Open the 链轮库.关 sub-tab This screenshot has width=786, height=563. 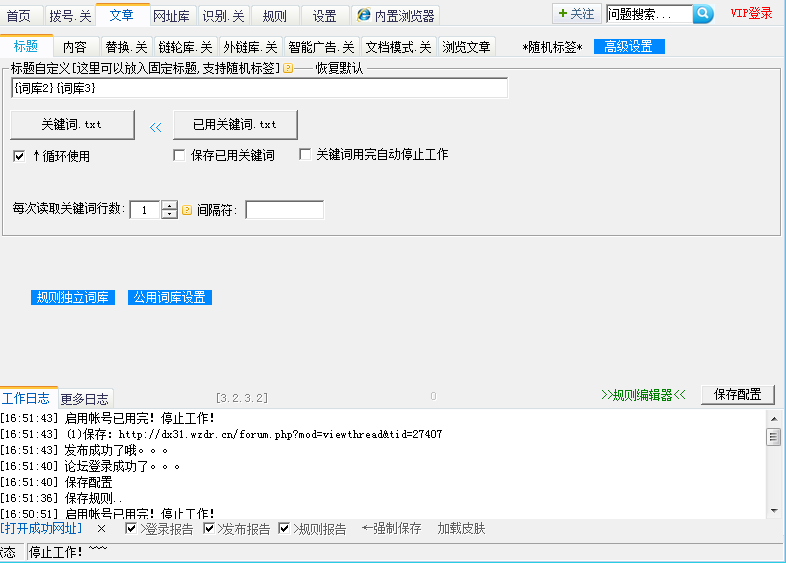tap(185, 47)
